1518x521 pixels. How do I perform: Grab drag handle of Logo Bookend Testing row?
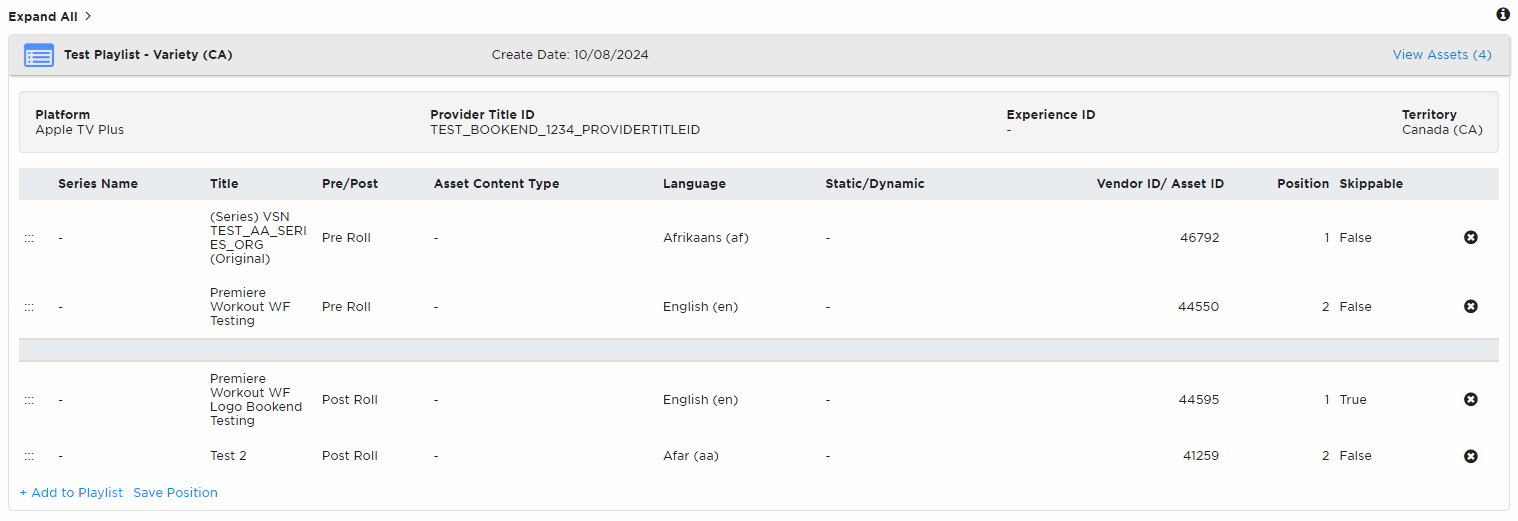tap(29, 400)
